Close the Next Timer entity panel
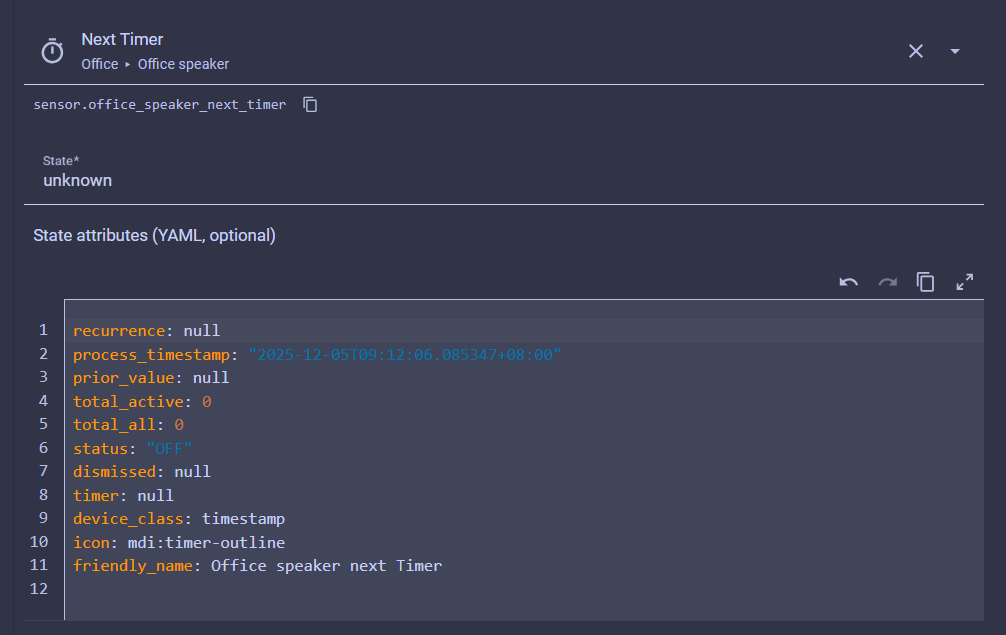The image size is (1006, 635). tap(915, 51)
